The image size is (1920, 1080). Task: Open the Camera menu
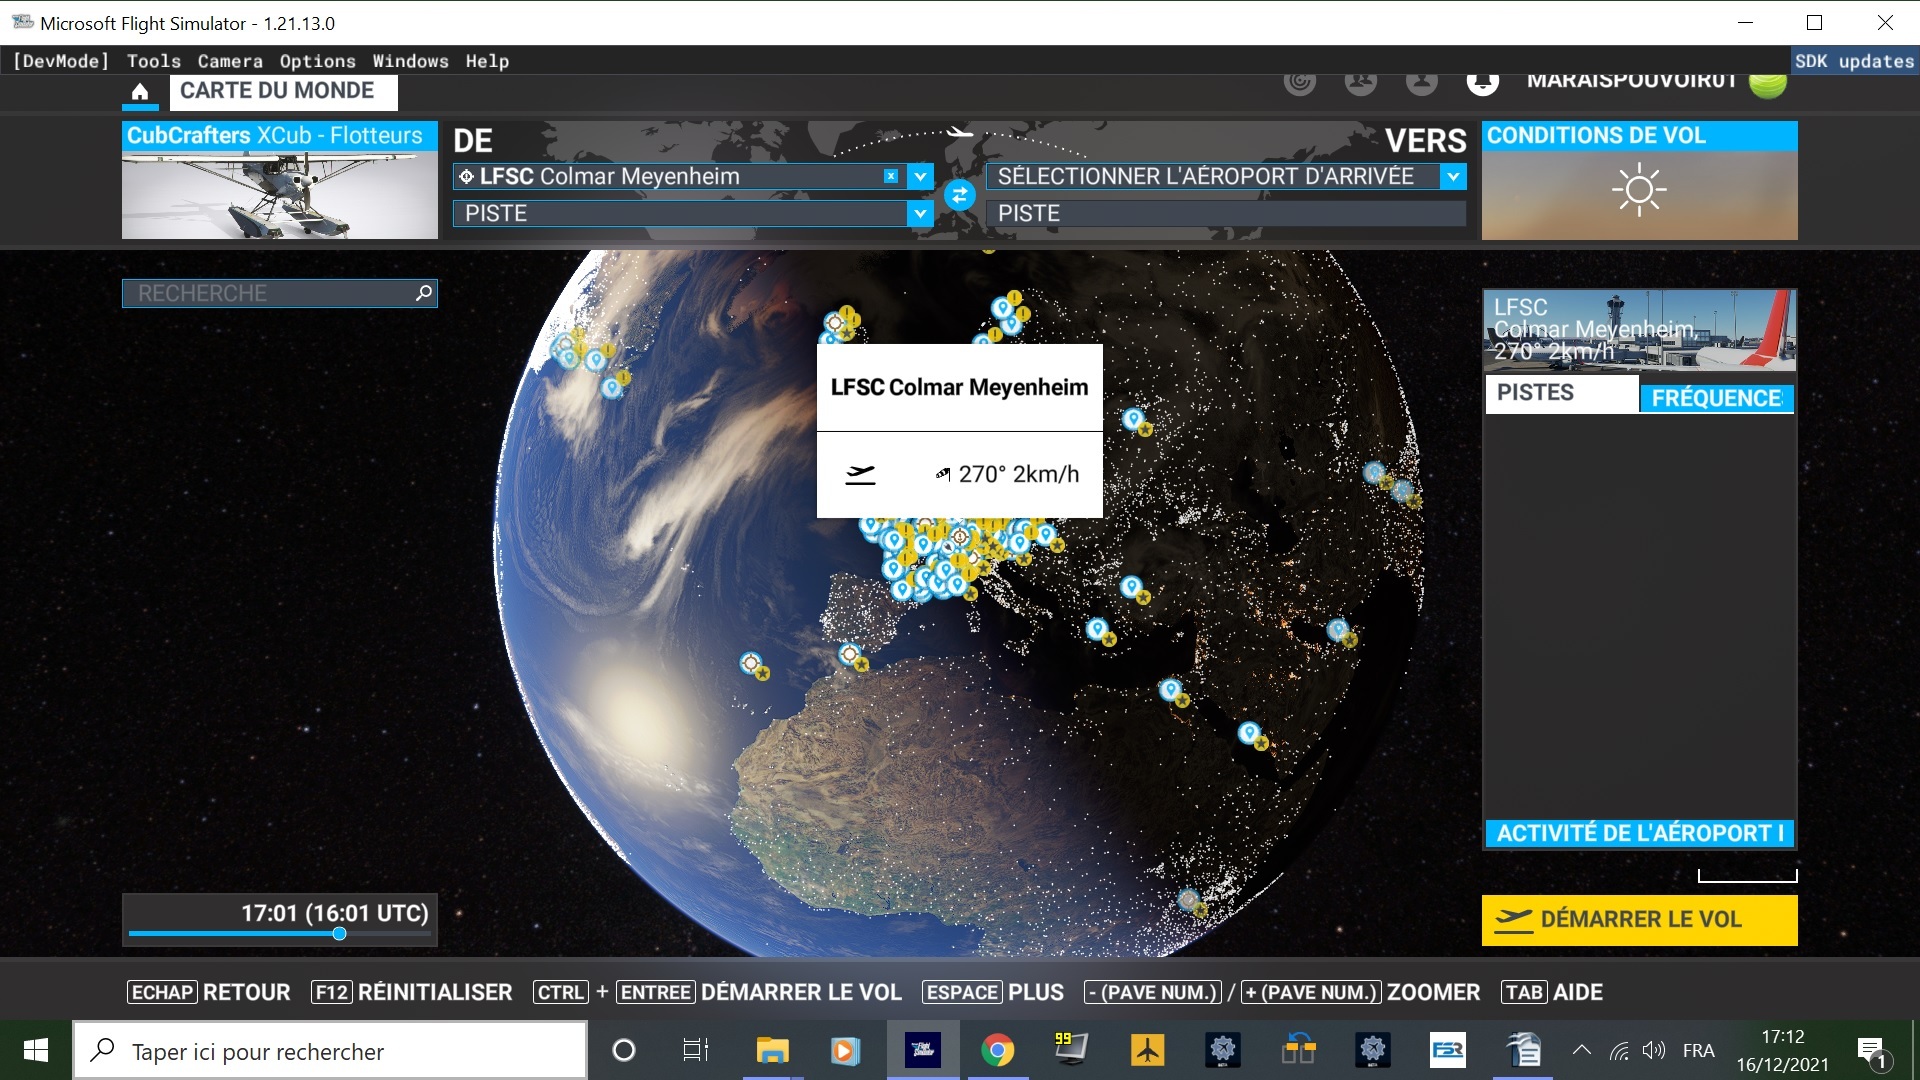coord(230,61)
